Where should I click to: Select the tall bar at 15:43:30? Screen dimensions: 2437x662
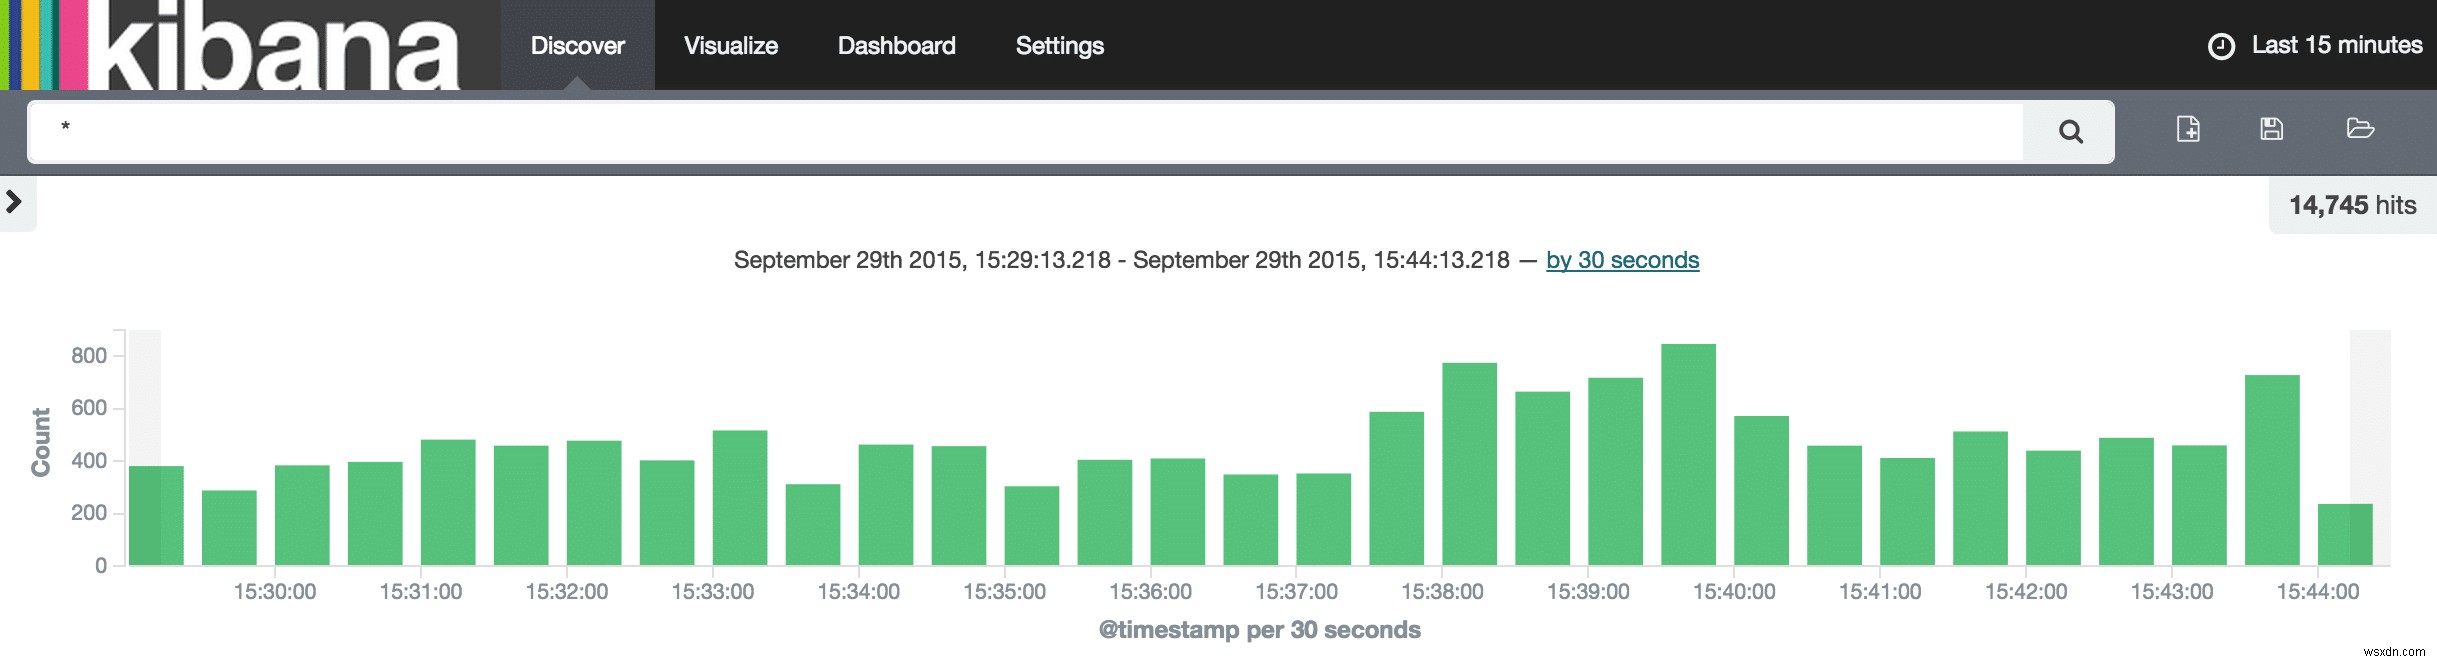point(2271,470)
